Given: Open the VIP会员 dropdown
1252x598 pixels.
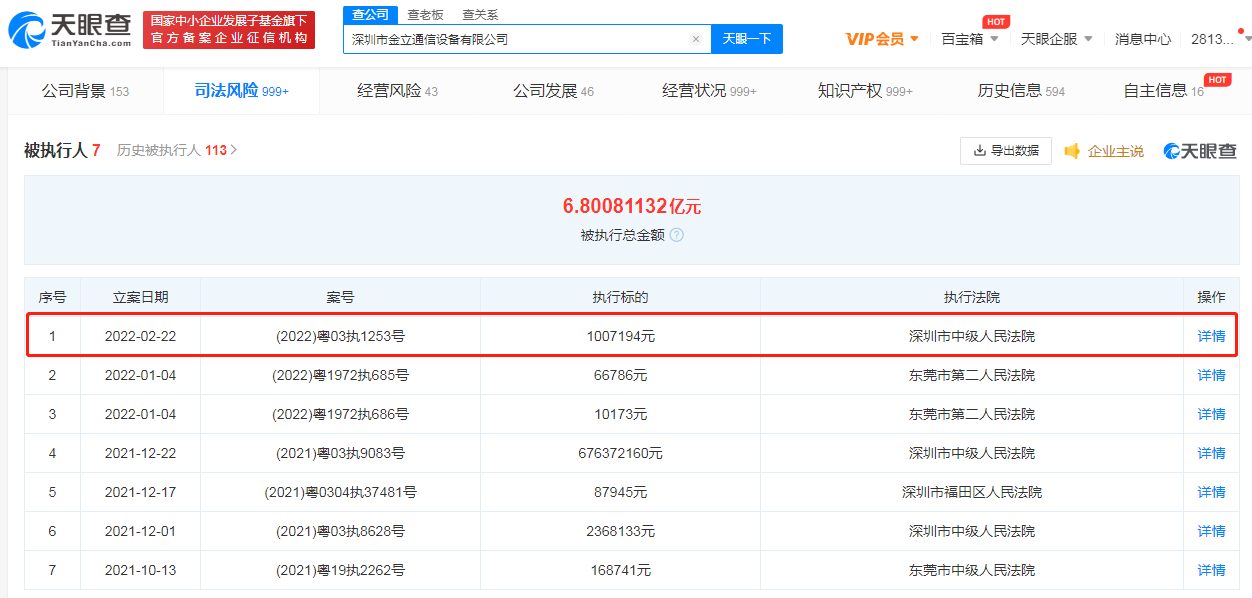Looking at the screenshot, I should (x=882, y=39).
